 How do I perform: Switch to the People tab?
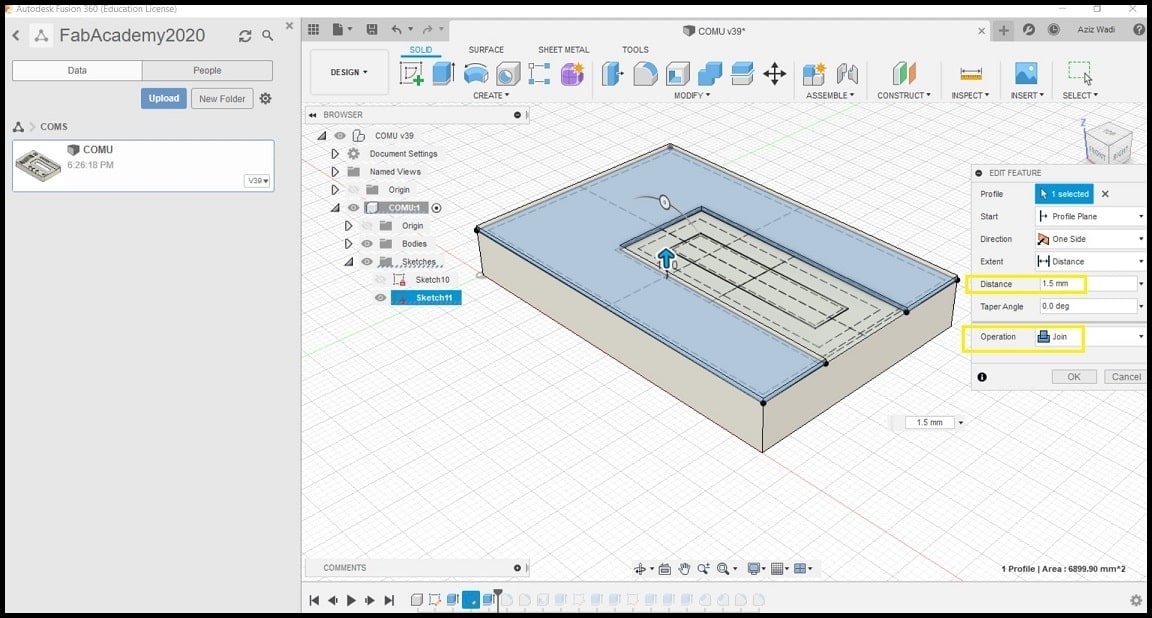pos(207,71)
